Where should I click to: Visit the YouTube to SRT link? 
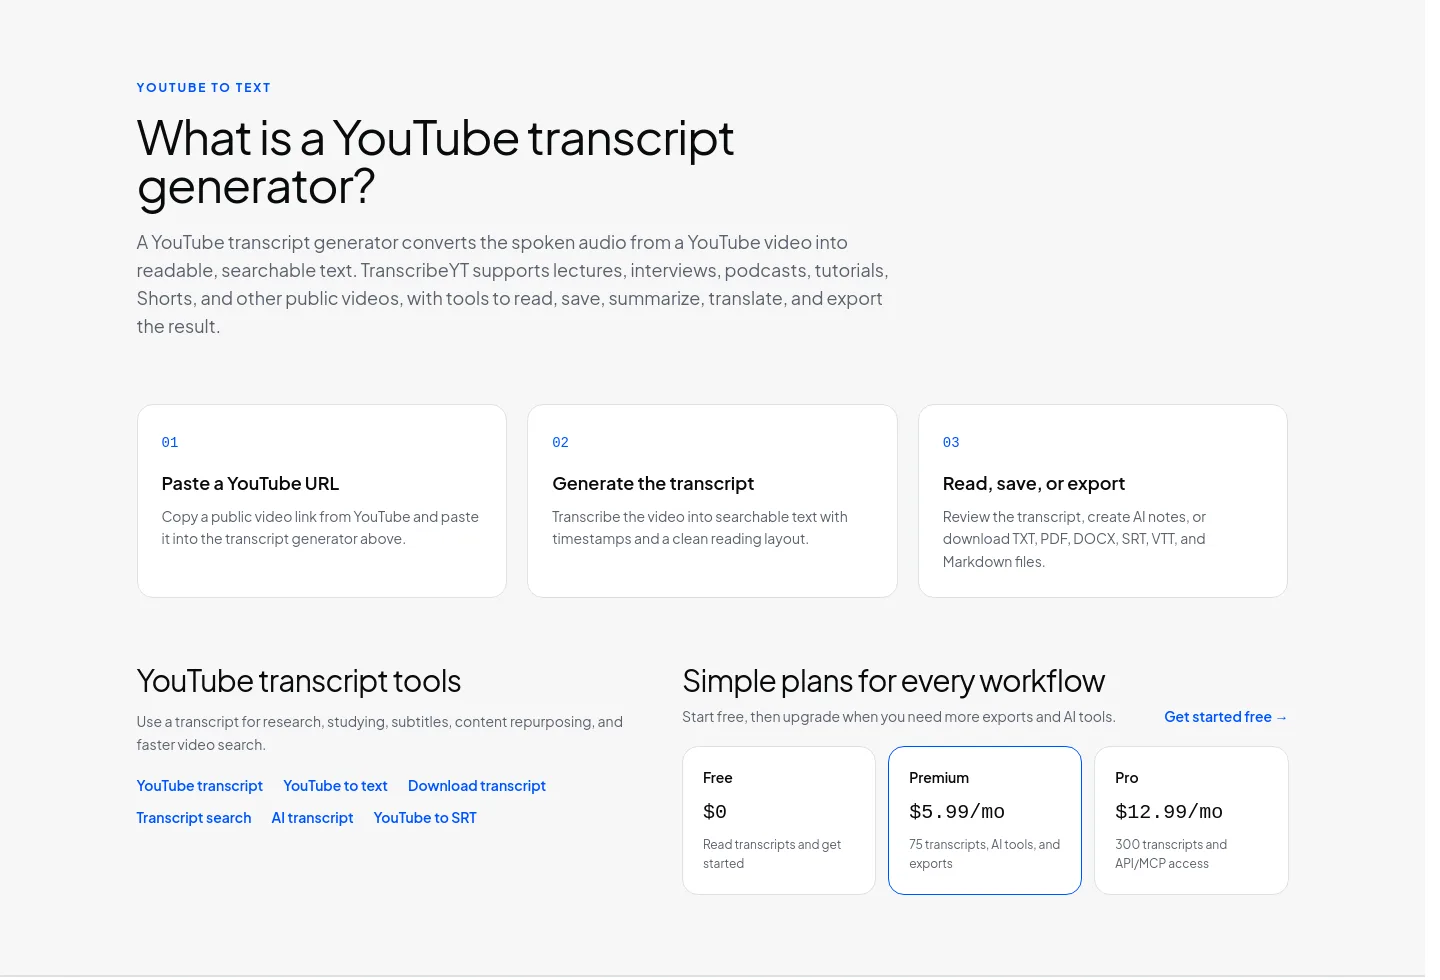click(425, 818)
